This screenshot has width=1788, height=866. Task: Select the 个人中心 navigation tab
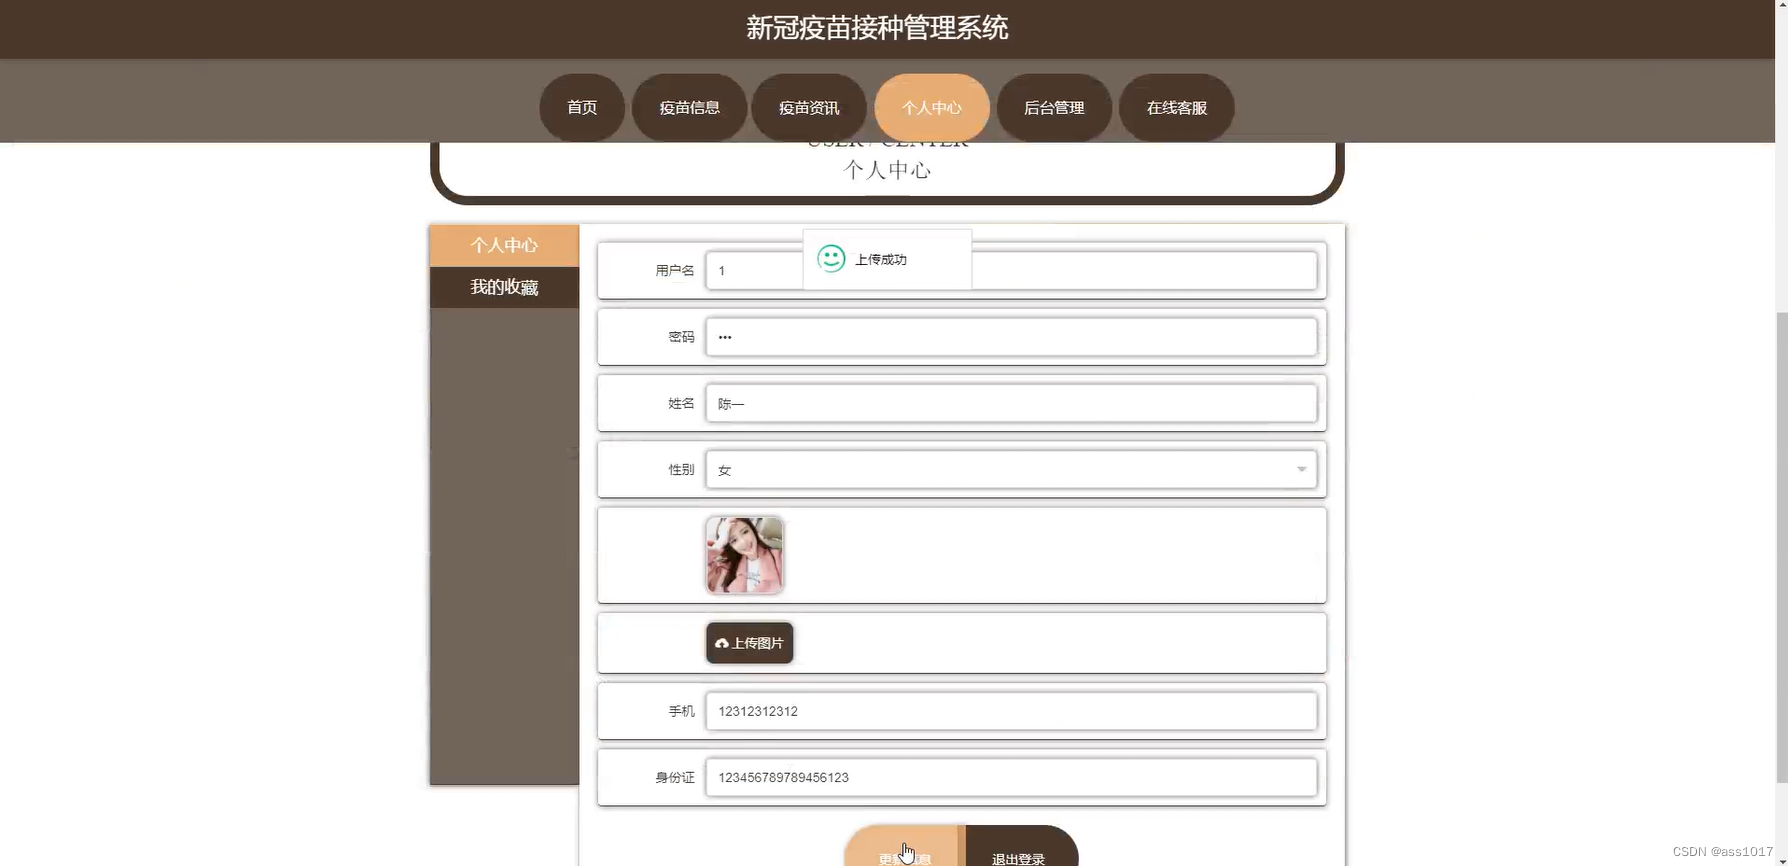932,107
